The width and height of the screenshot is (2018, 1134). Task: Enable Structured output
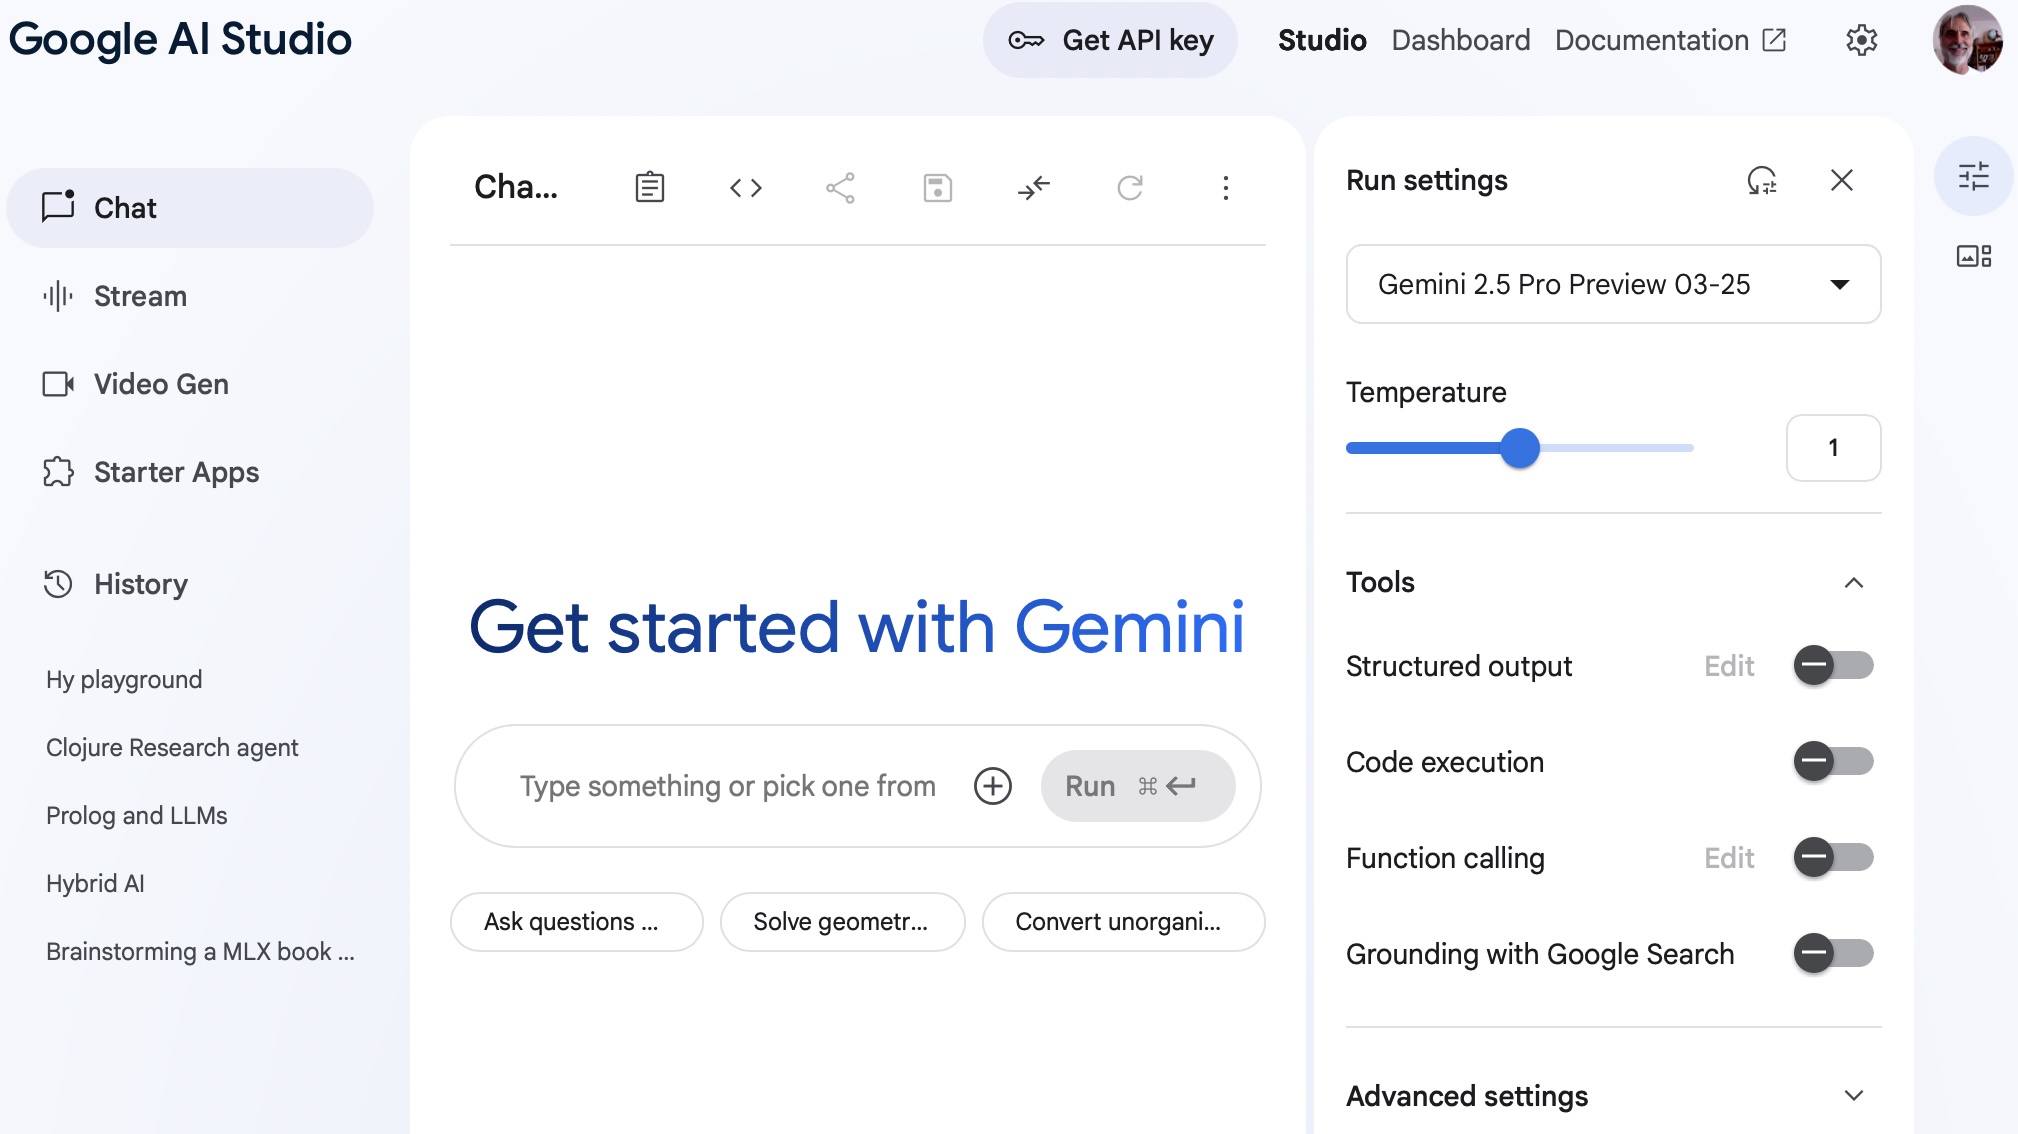pos(1835,666)
